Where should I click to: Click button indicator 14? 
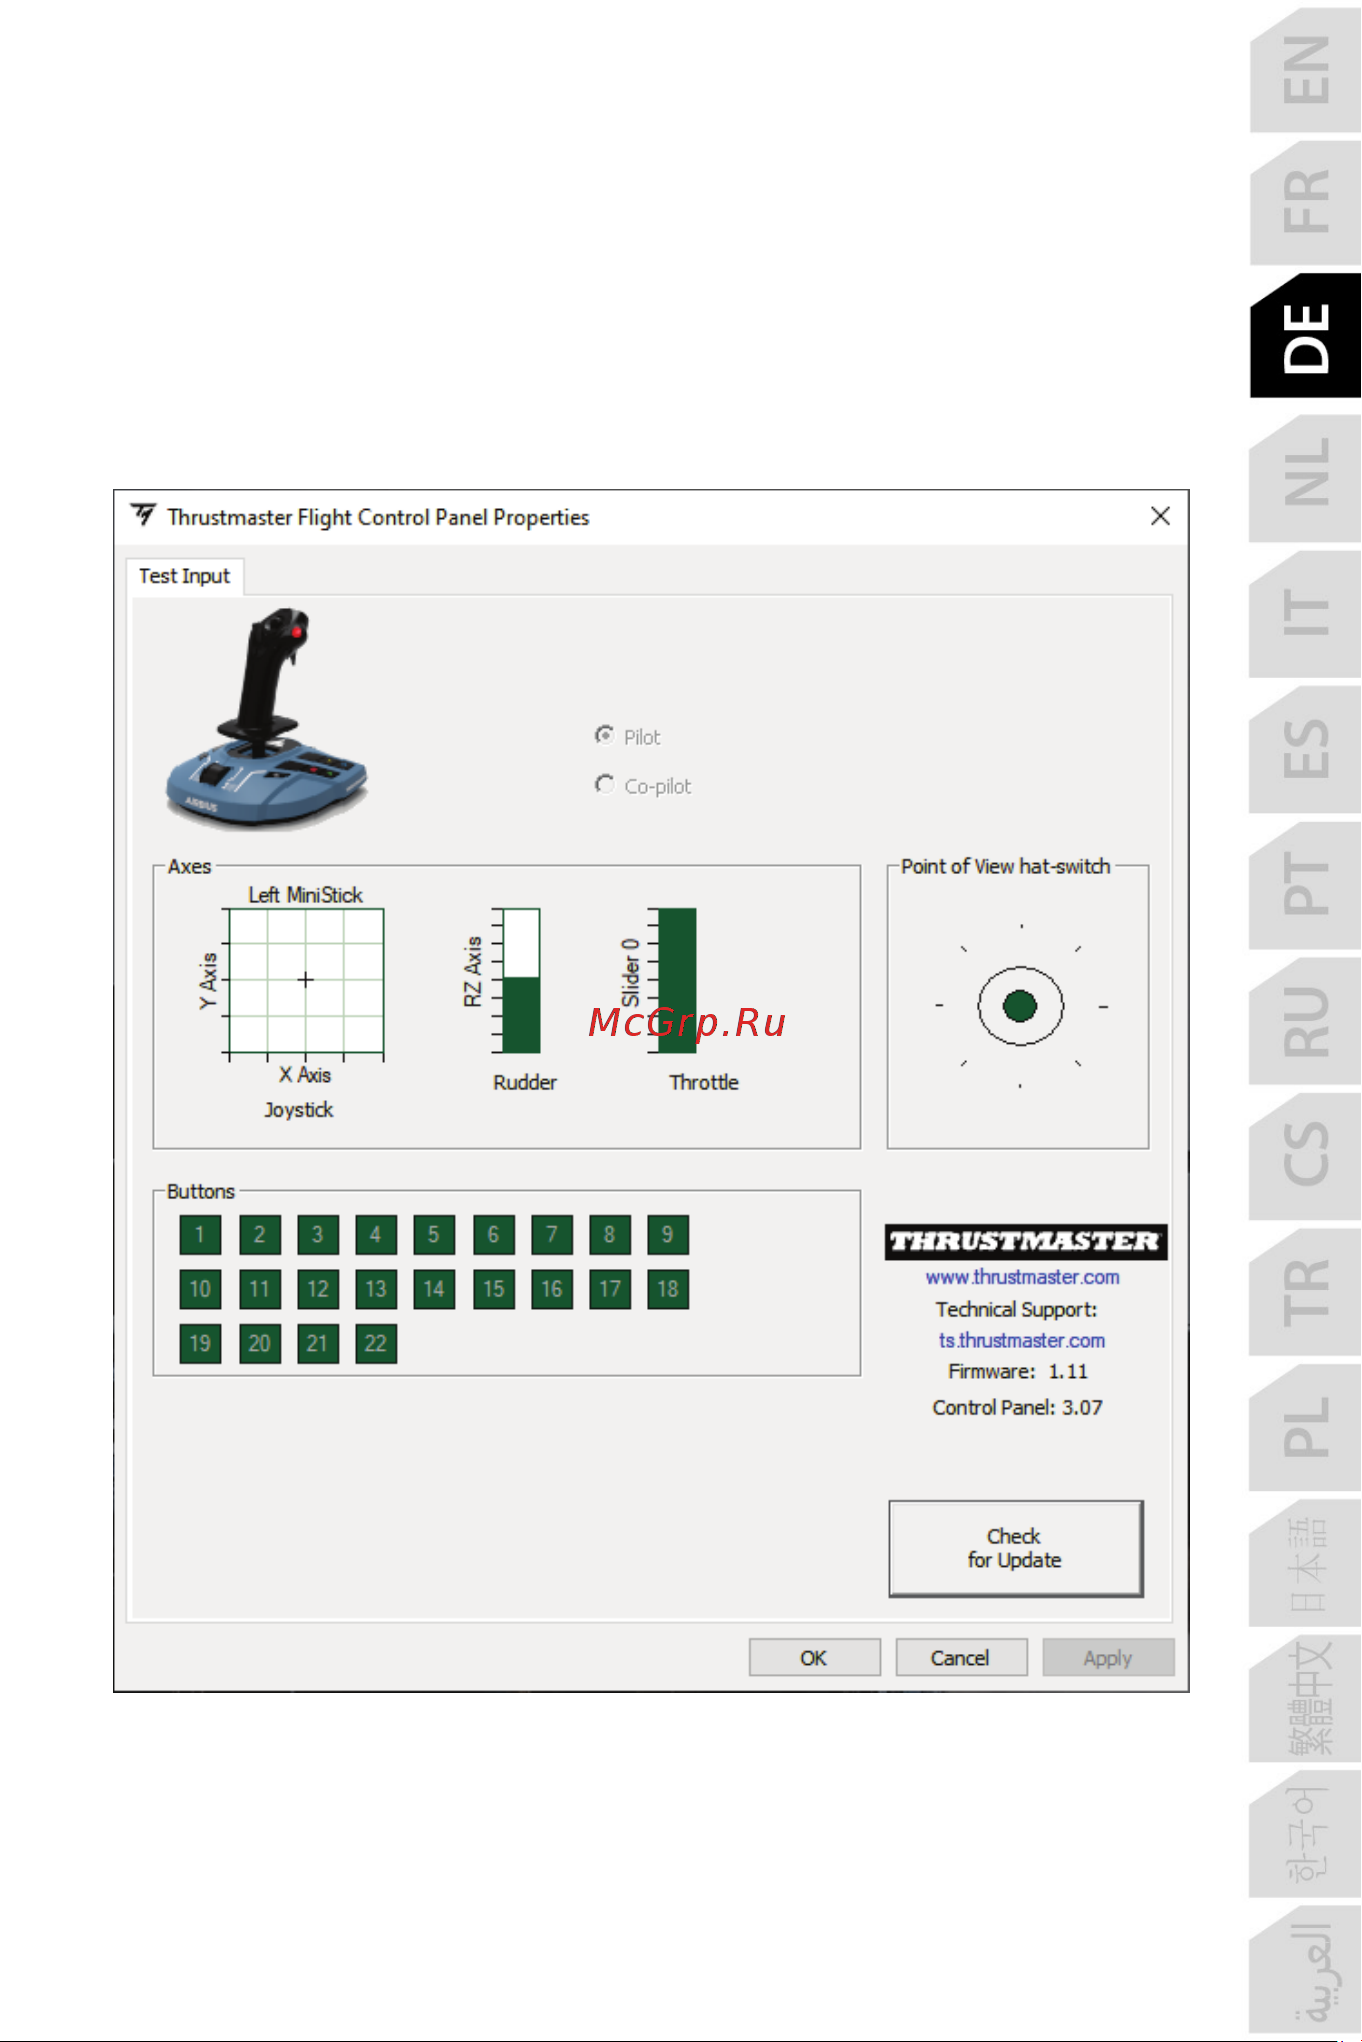434,1289
